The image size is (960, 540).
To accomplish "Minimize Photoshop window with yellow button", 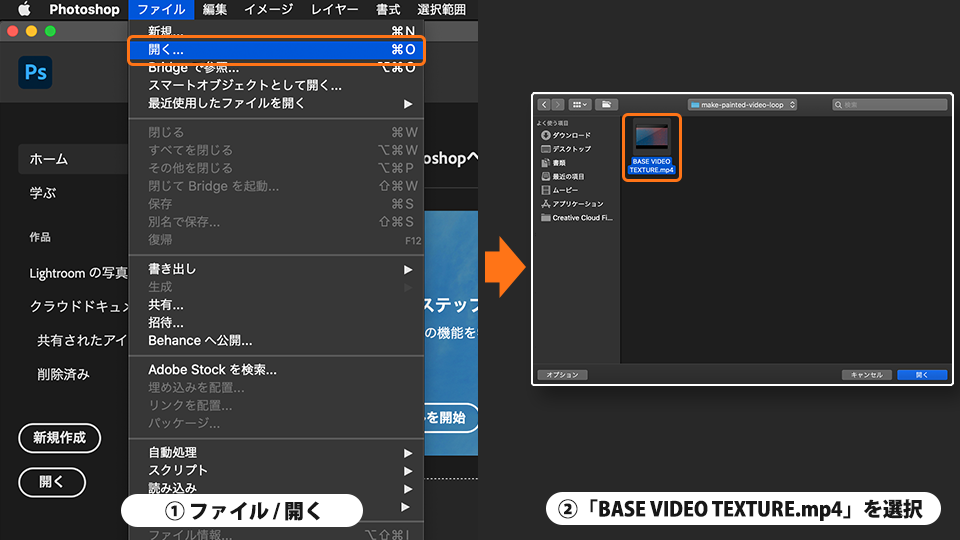I will click(x=31, y=31).
